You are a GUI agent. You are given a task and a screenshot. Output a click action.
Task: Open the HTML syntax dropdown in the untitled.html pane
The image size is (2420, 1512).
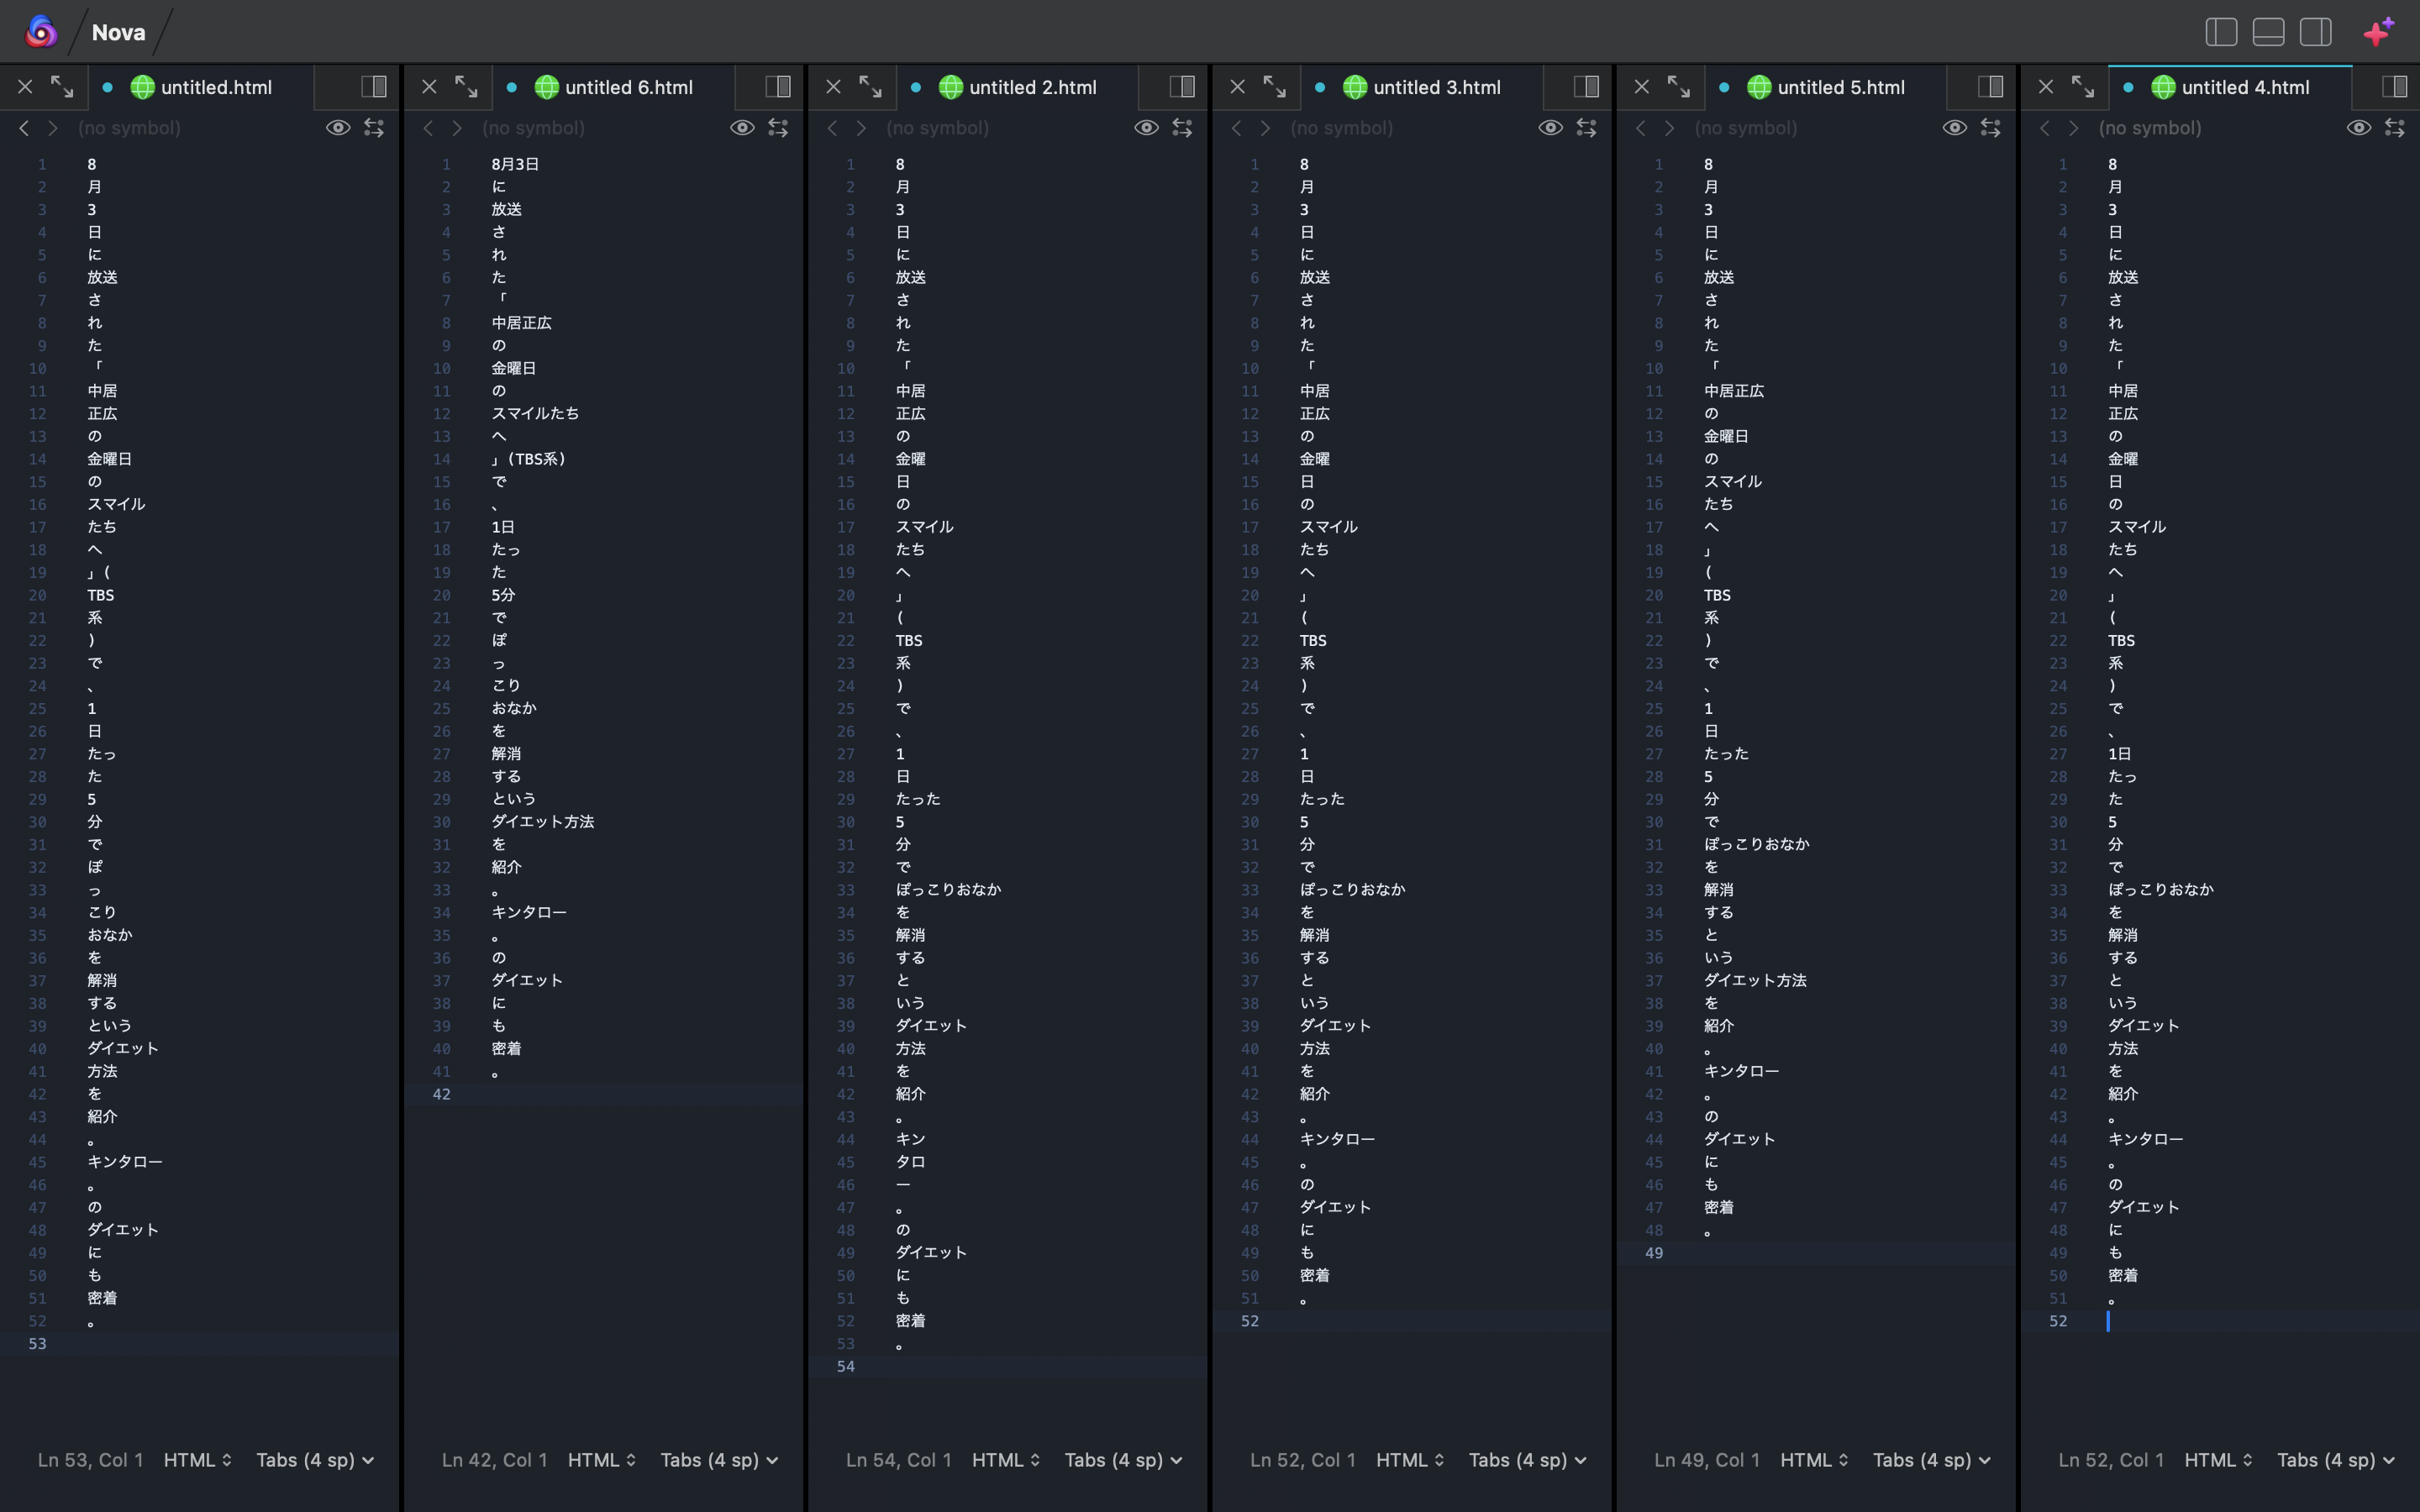[197, 1460]
